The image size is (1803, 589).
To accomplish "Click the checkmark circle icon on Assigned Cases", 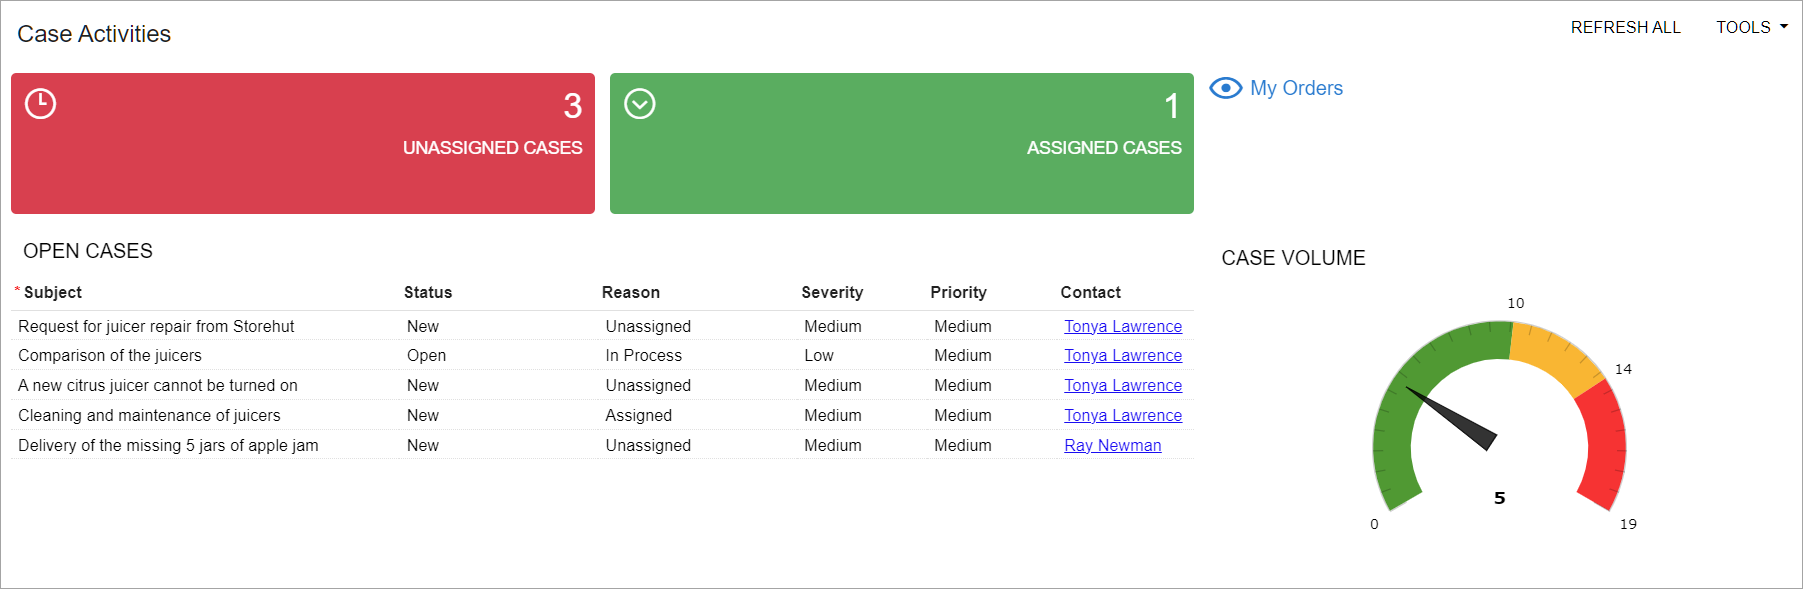I will pyautogui.click(x=640, y=104).
